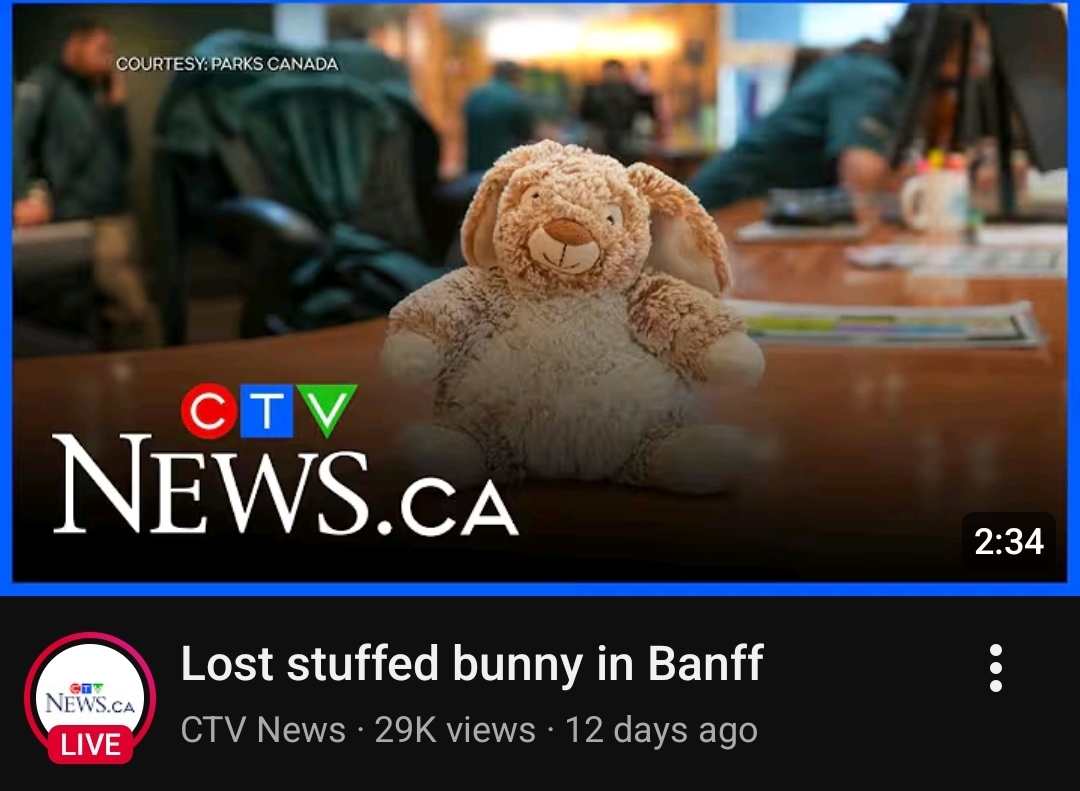Open the three-dot more options menu

(x=995, y=668)
